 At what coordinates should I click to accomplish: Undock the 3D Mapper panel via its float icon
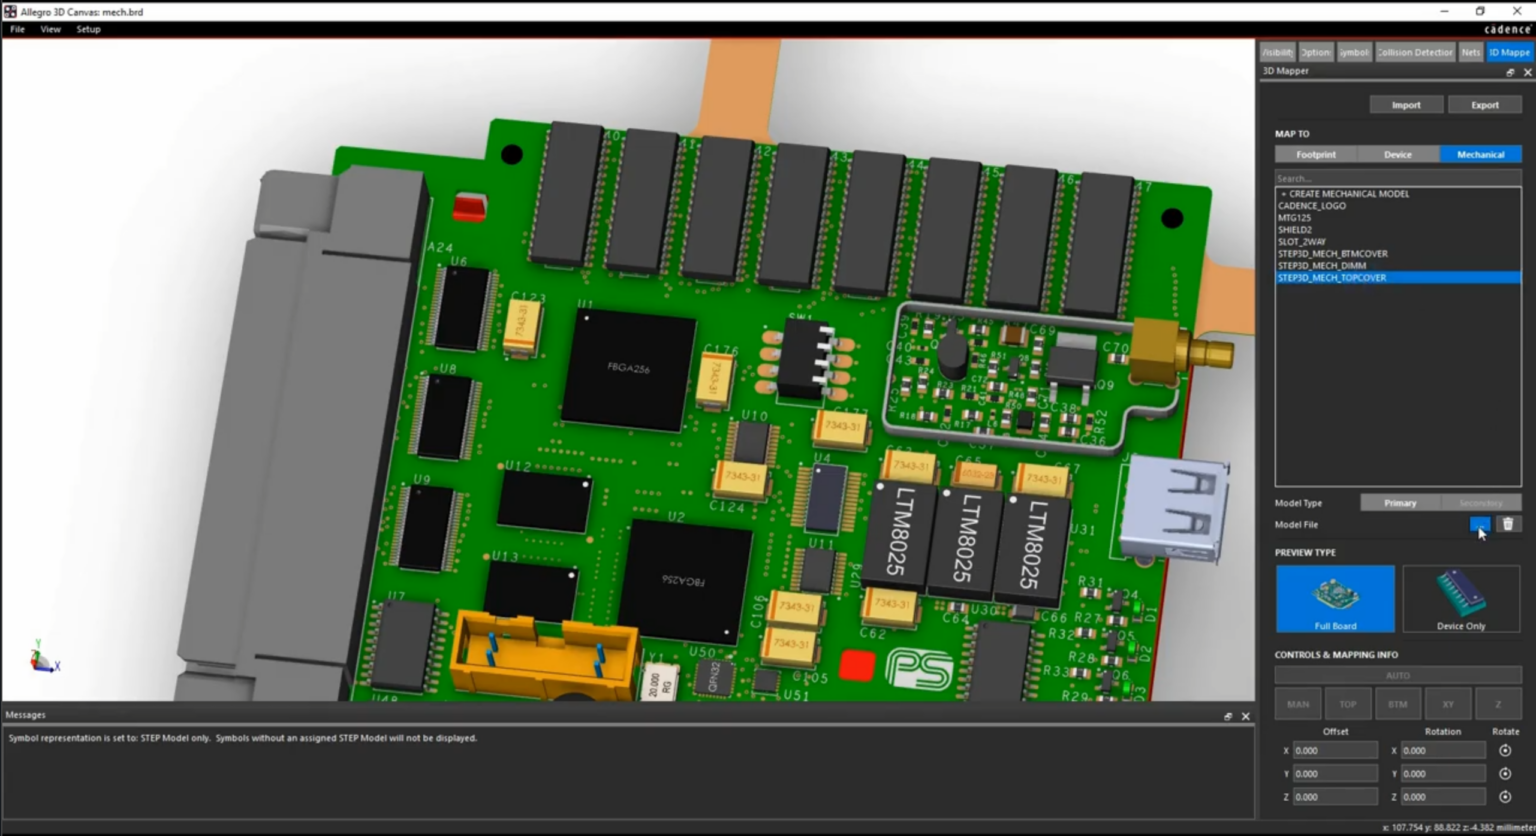[x=1510, y=71]
